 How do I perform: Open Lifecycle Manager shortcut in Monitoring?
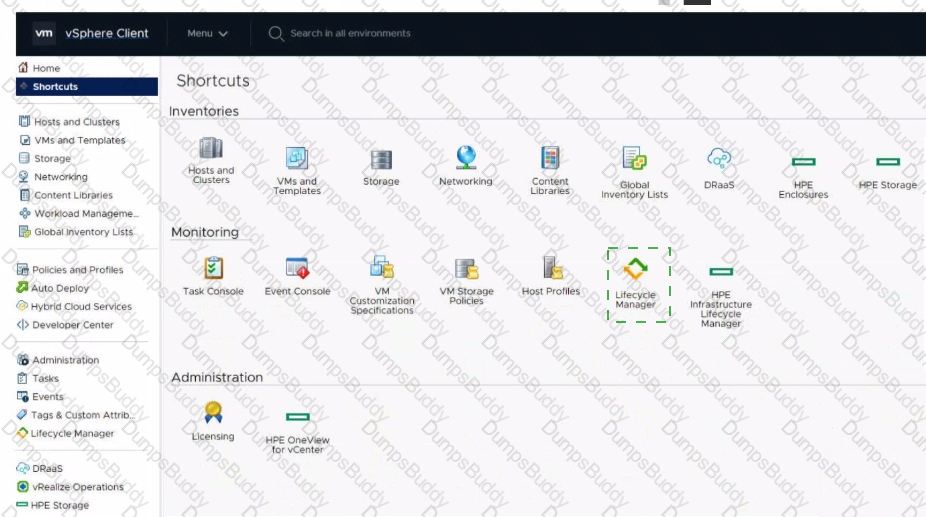point(635,269)
